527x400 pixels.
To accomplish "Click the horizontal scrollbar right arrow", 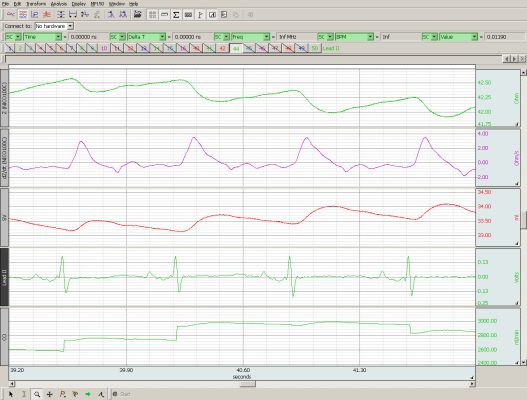I will click(472, 384).
